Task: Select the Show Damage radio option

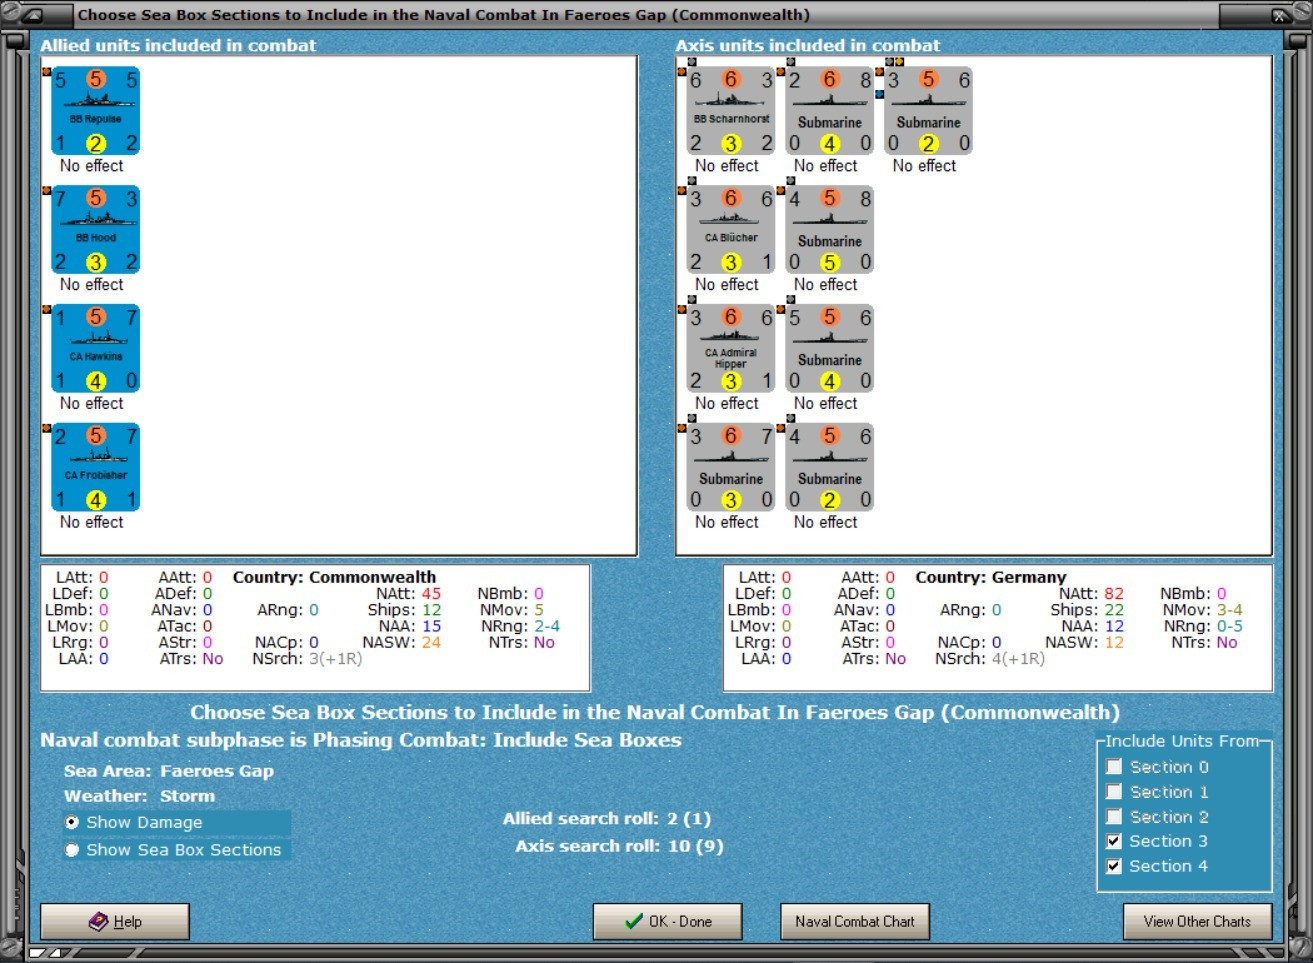Action: [x=72, y=822]
